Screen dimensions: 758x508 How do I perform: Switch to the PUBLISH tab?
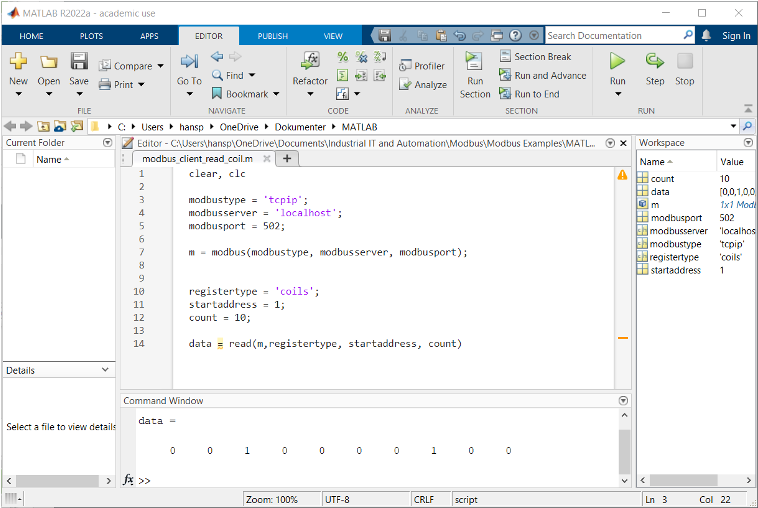pyautogui.click(x=273, y=36)
